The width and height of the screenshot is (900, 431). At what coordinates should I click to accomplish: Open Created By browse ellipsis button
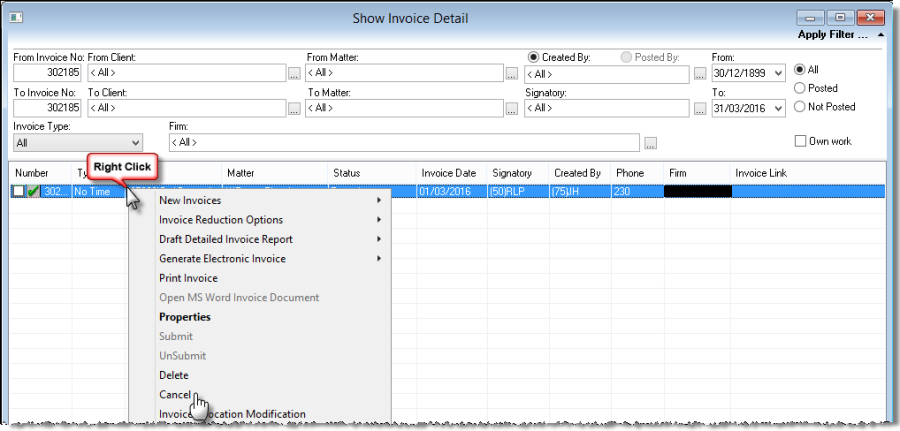point(700,74)
